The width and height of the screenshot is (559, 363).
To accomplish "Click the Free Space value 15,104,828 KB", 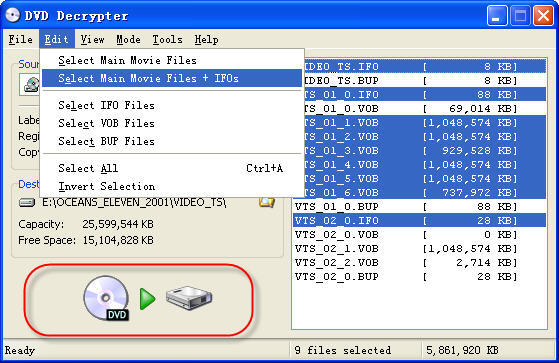I will (x=118, y=240).
